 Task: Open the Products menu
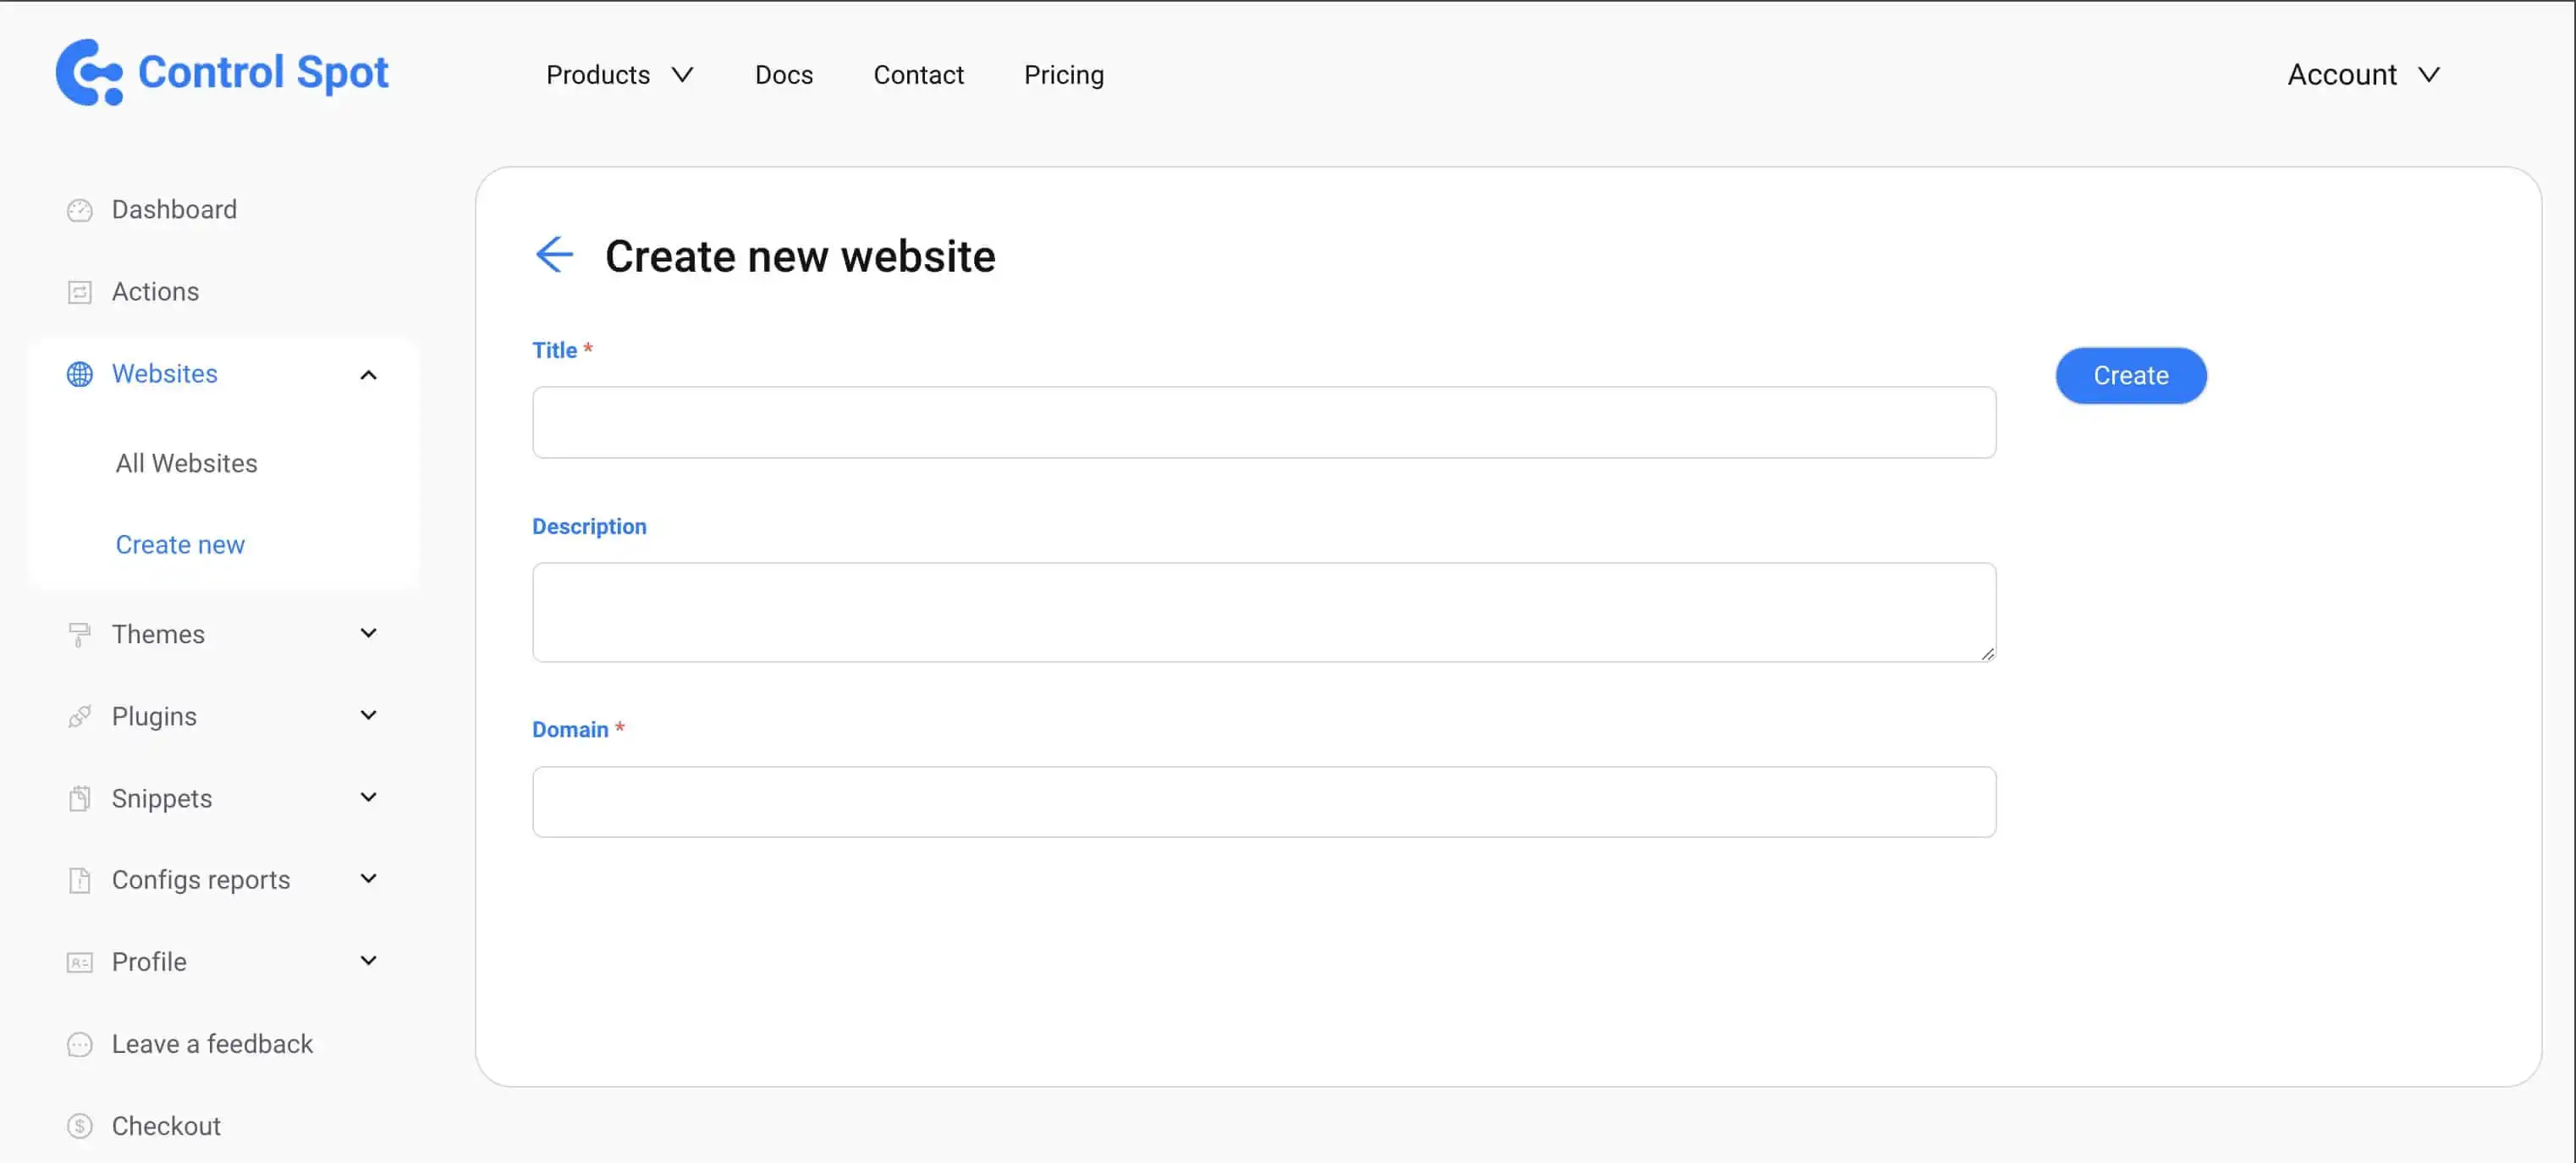tap(619, 74)
